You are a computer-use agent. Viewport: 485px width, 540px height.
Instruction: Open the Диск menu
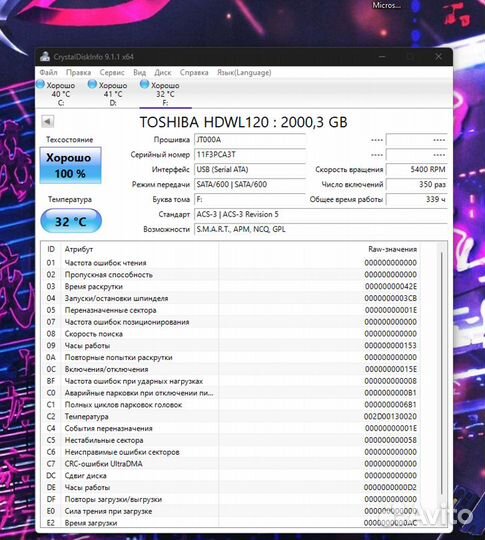tap(163, 73)
